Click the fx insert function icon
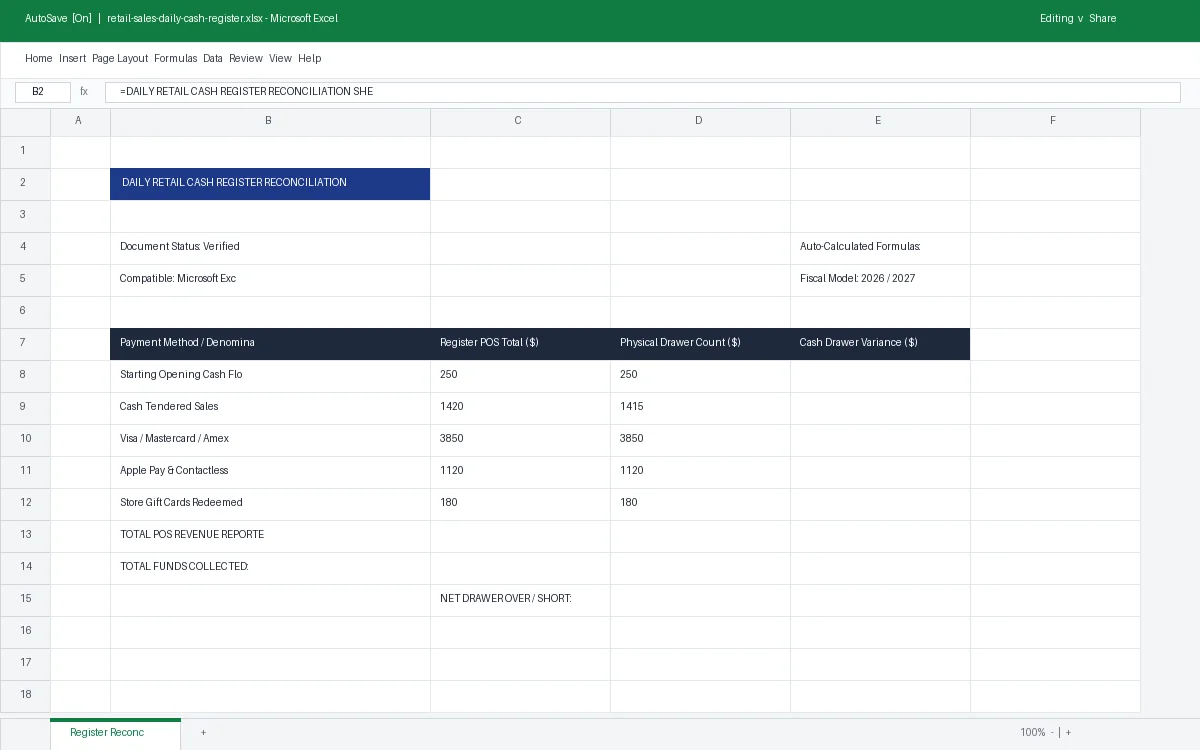1200x750 pixels. (84, 92)
